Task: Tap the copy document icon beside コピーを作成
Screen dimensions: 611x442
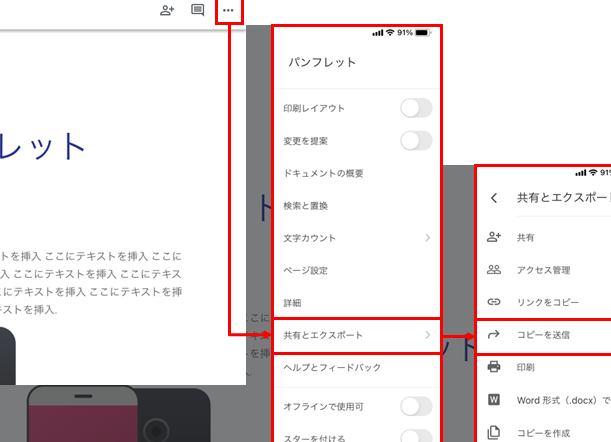Action: [x=494, y=432]
